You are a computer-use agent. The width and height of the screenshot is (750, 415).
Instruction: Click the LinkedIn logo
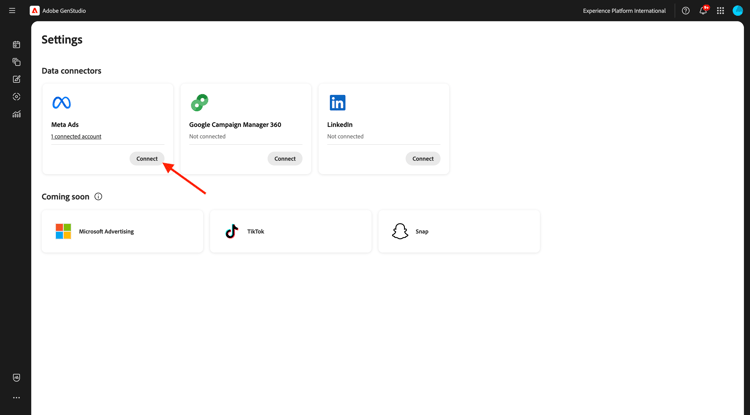[337, 102]
